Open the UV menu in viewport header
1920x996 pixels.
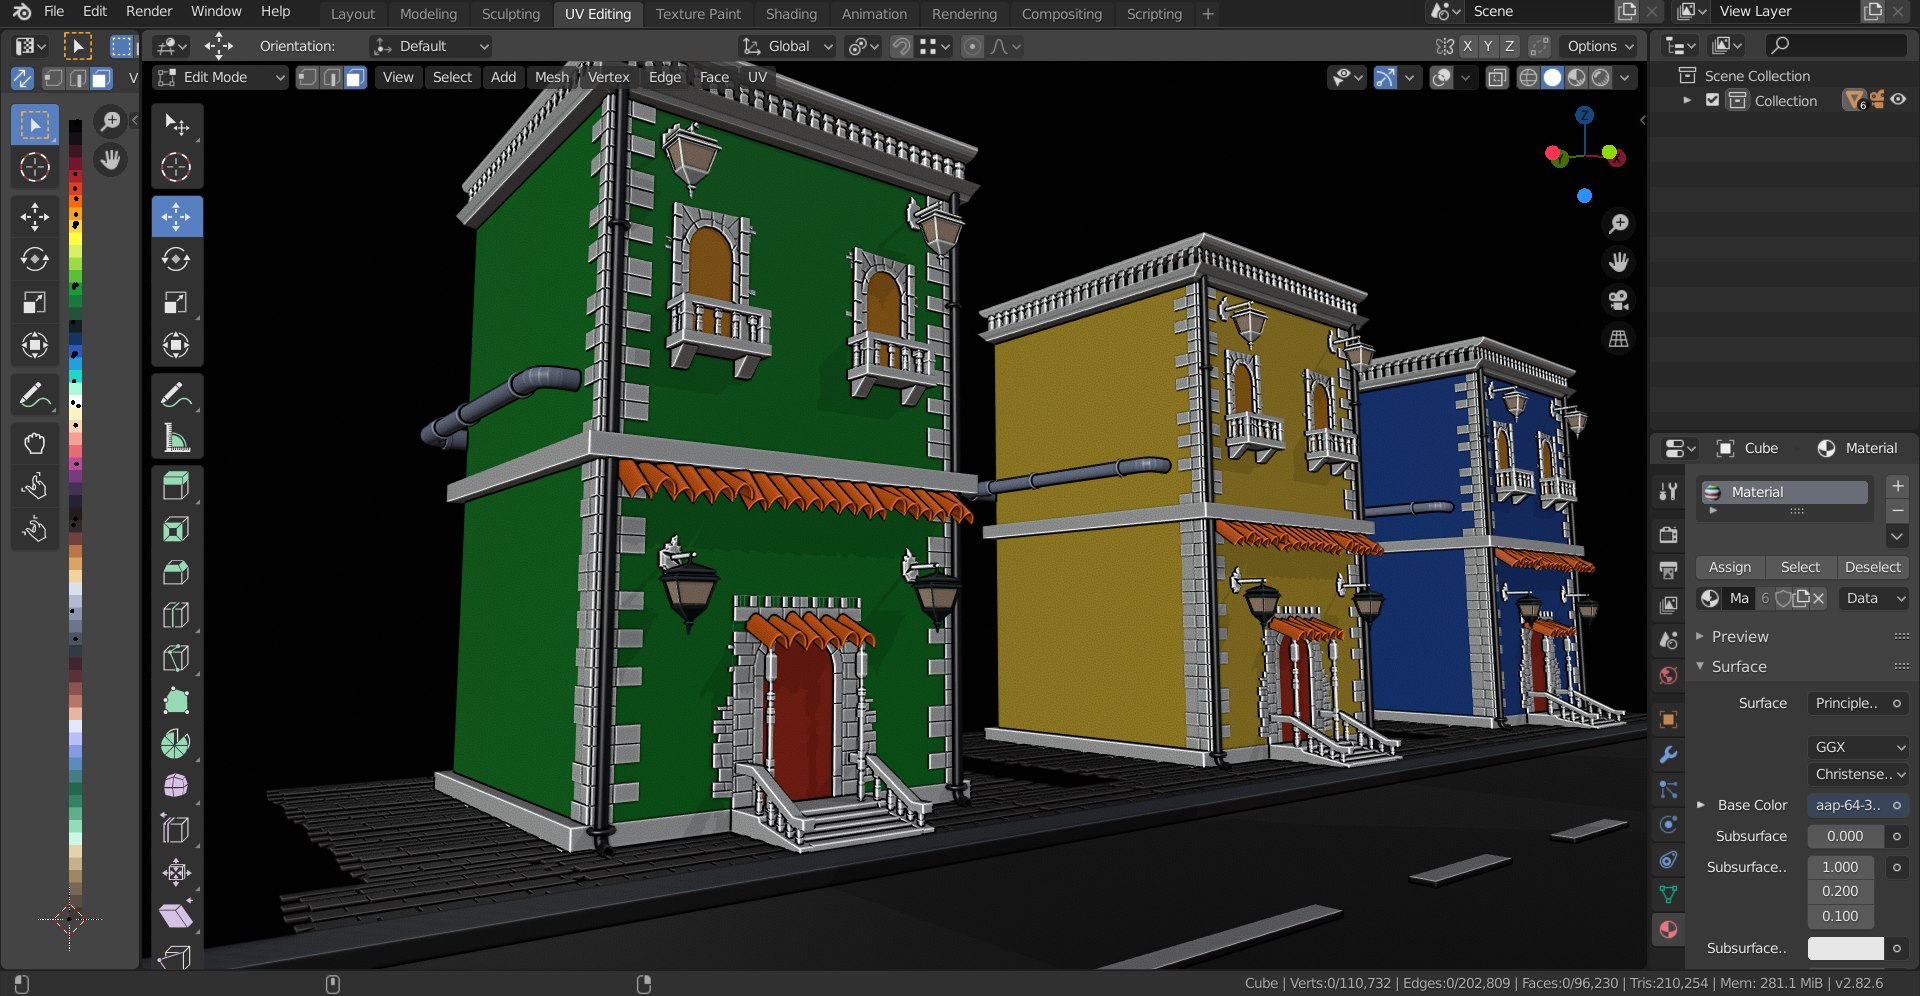(757, 77)
